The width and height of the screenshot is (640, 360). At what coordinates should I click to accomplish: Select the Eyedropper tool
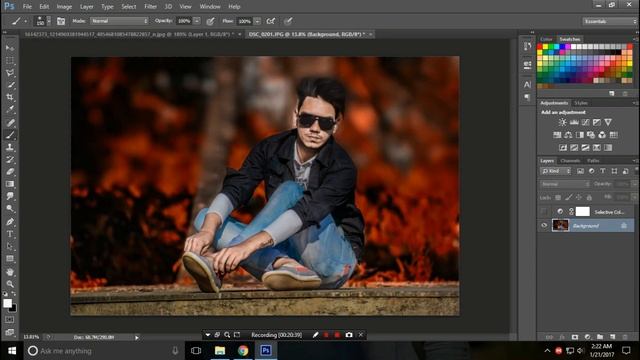(10, 109)
